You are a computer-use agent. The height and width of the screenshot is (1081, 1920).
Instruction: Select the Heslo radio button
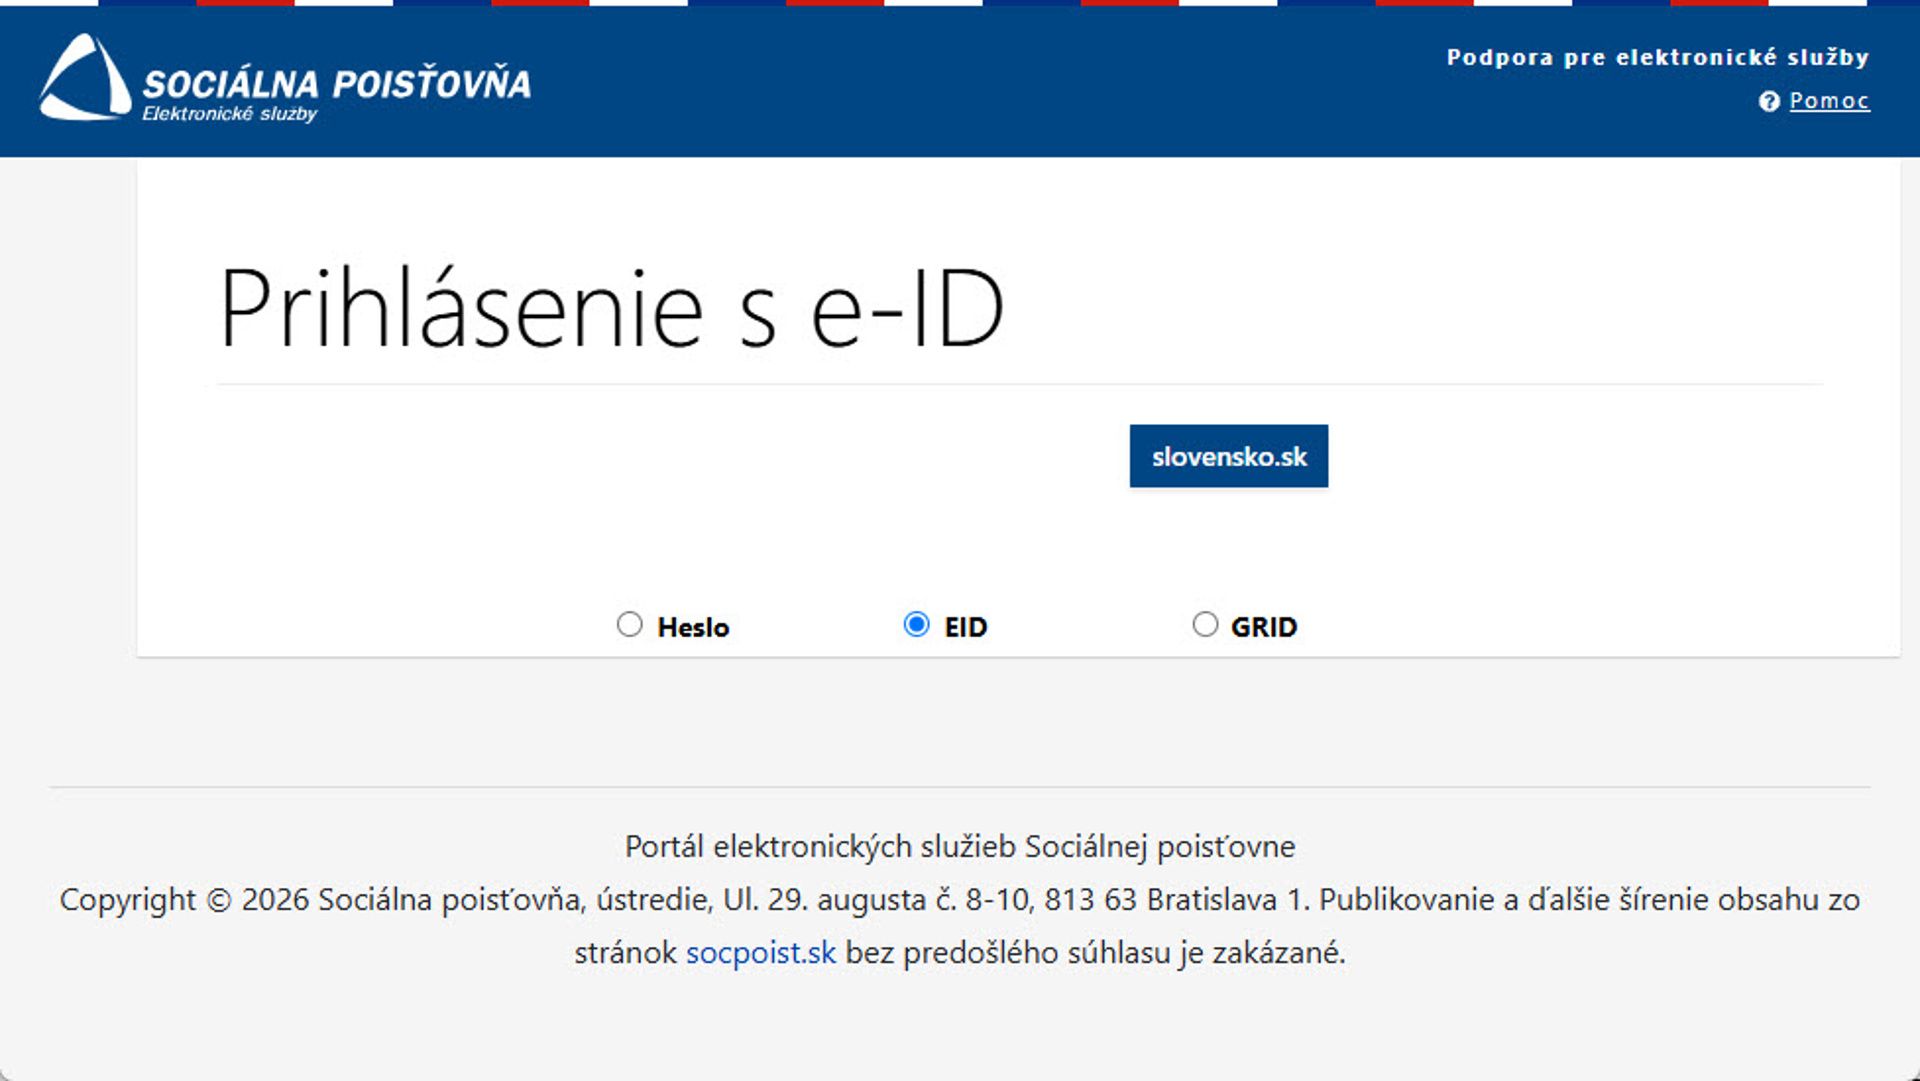click(629, 625)
